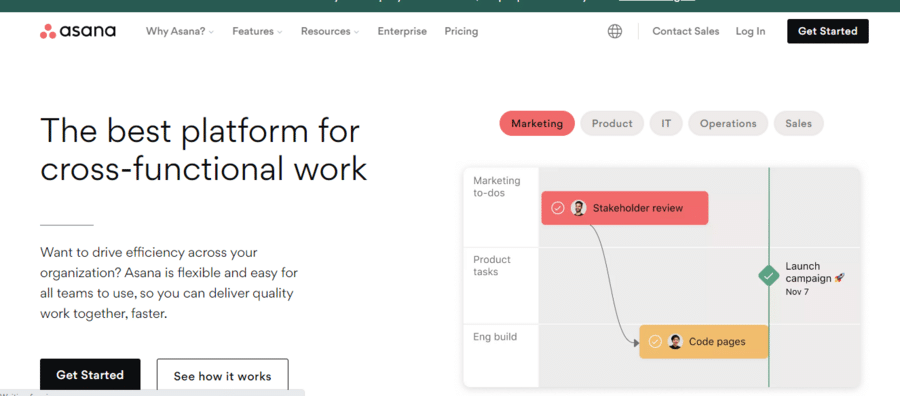Select the Marketing tab

click(537, 123)
